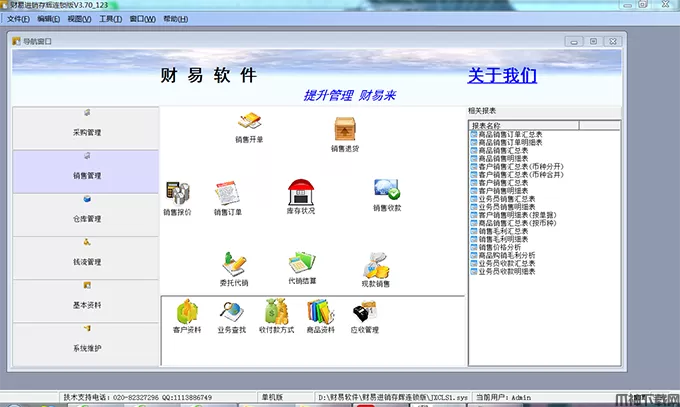Viewport: 680px width, 407px height.
Task: Select report 商品购销毛利分析
Action: point(503,256)
